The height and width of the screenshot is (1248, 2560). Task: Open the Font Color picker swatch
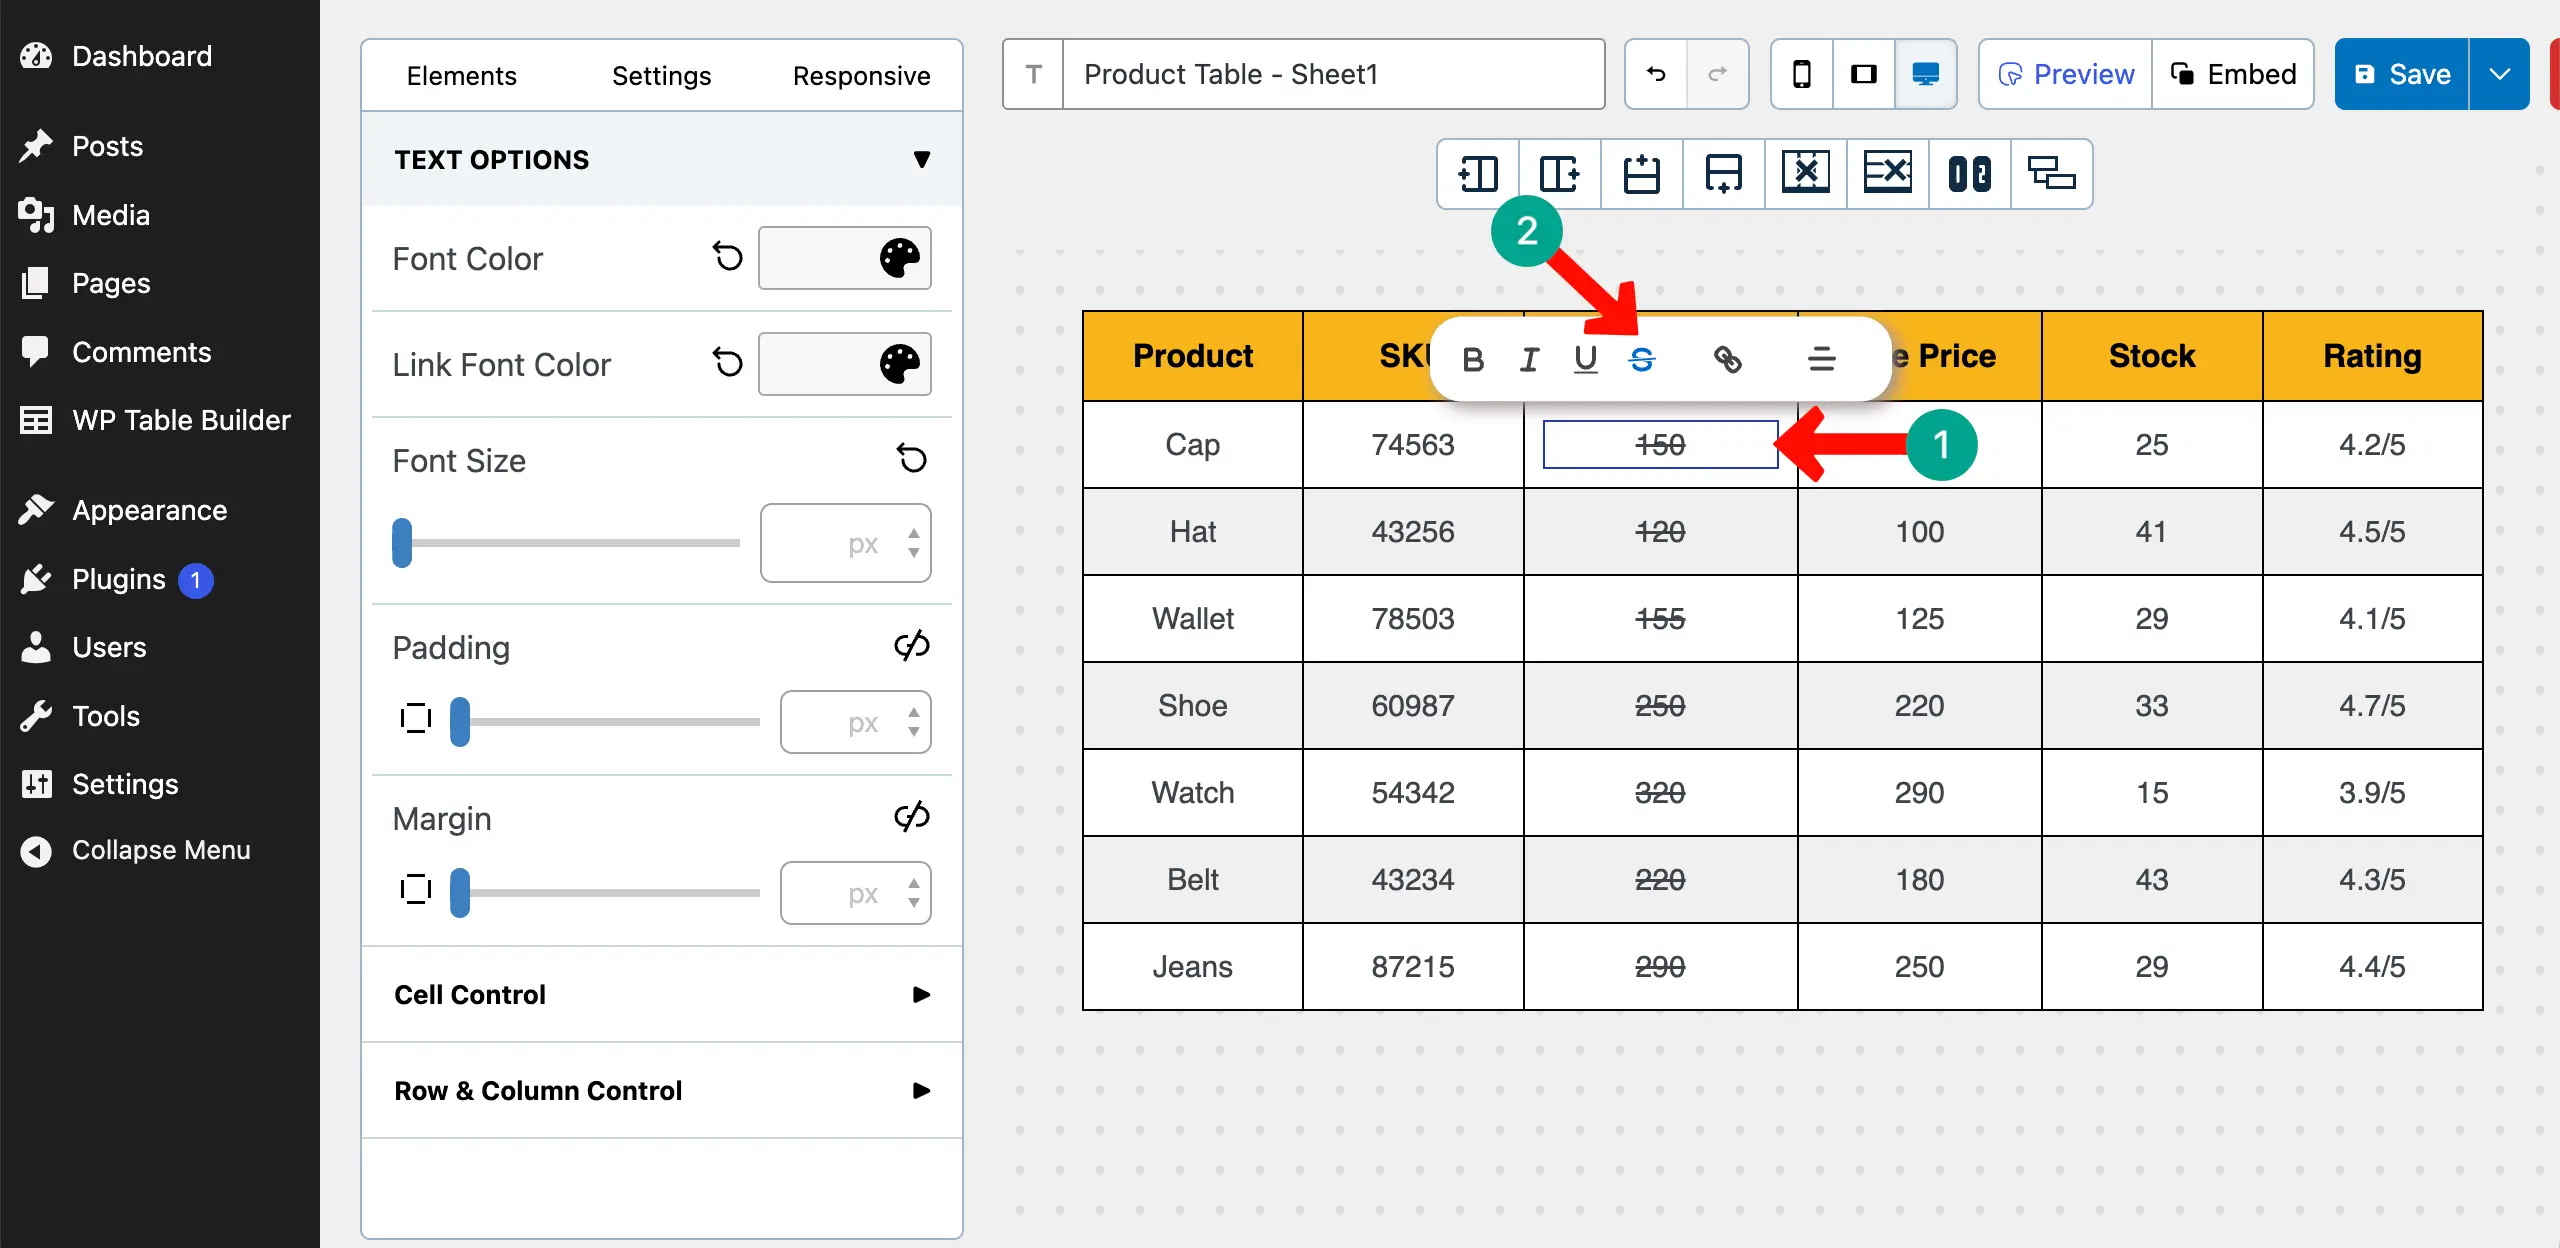(843, 258)
